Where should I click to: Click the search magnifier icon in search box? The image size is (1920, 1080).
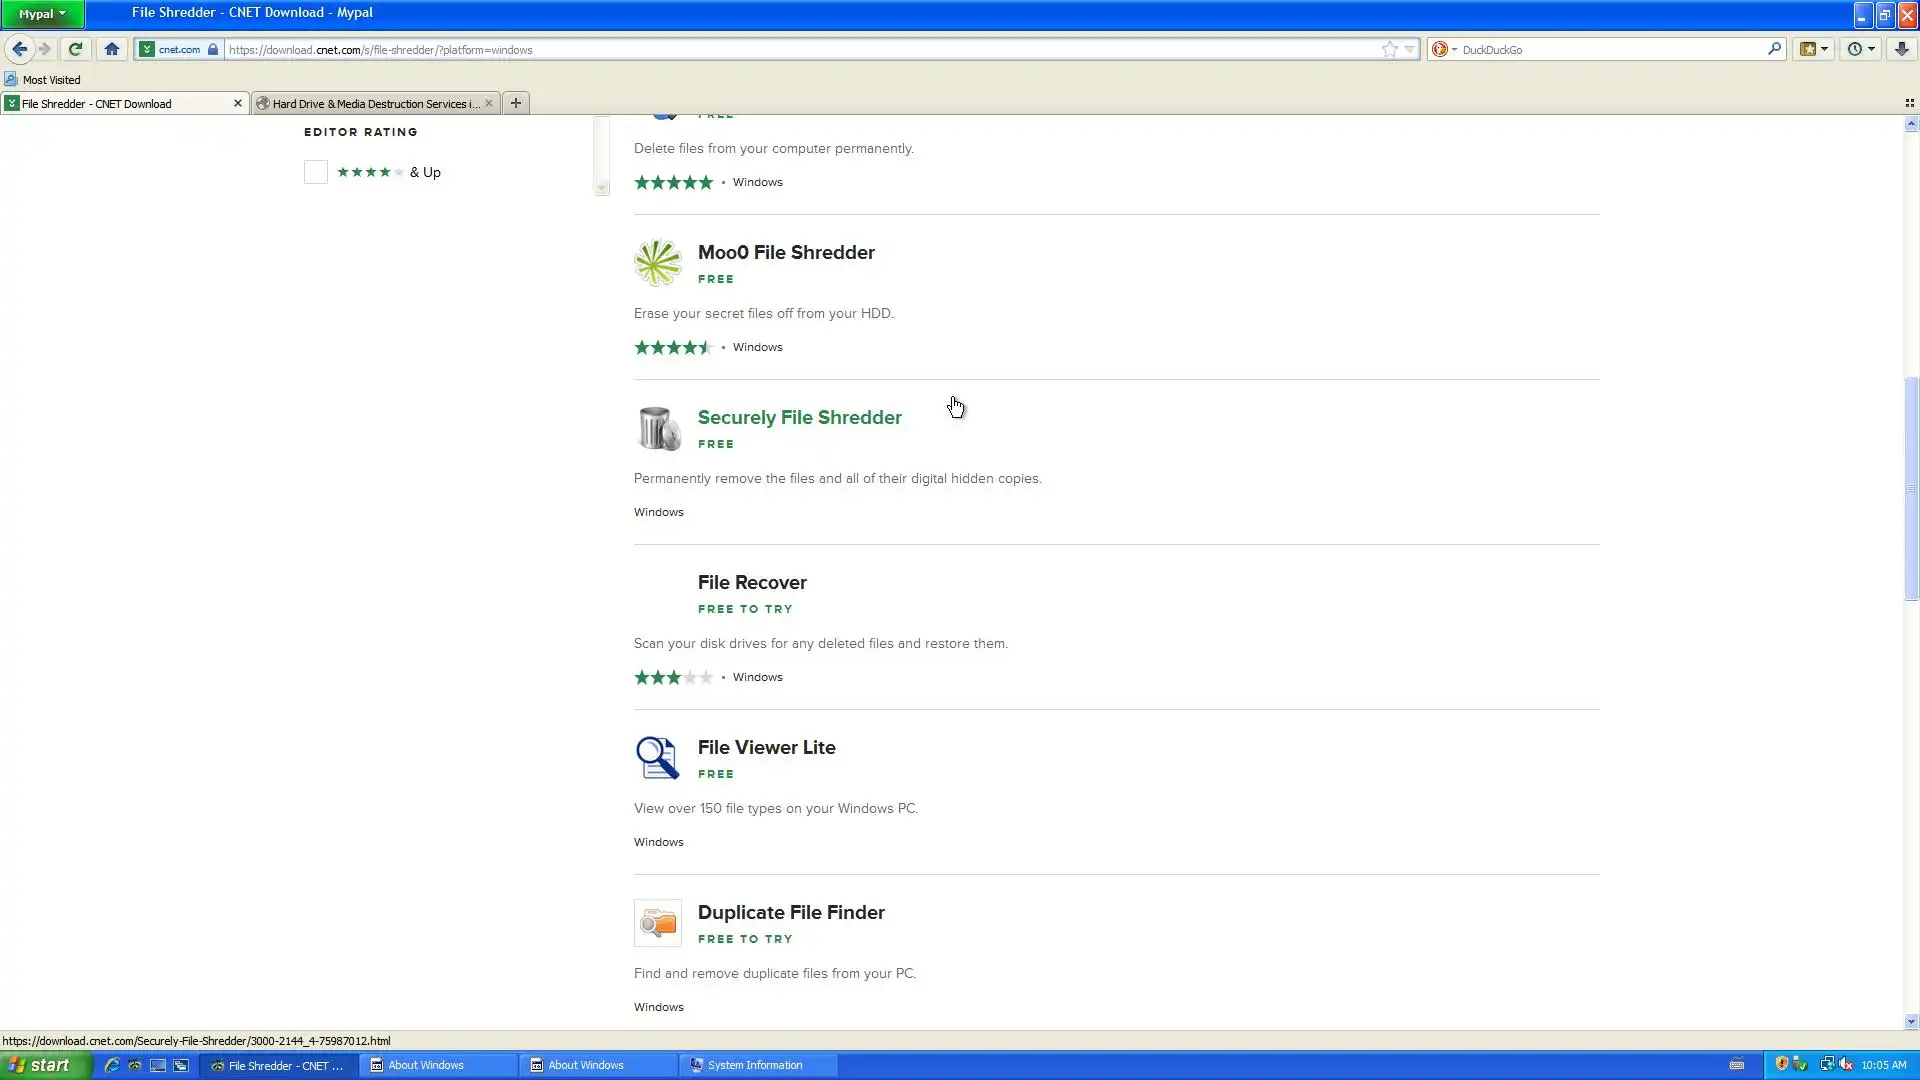[1774, 49]
